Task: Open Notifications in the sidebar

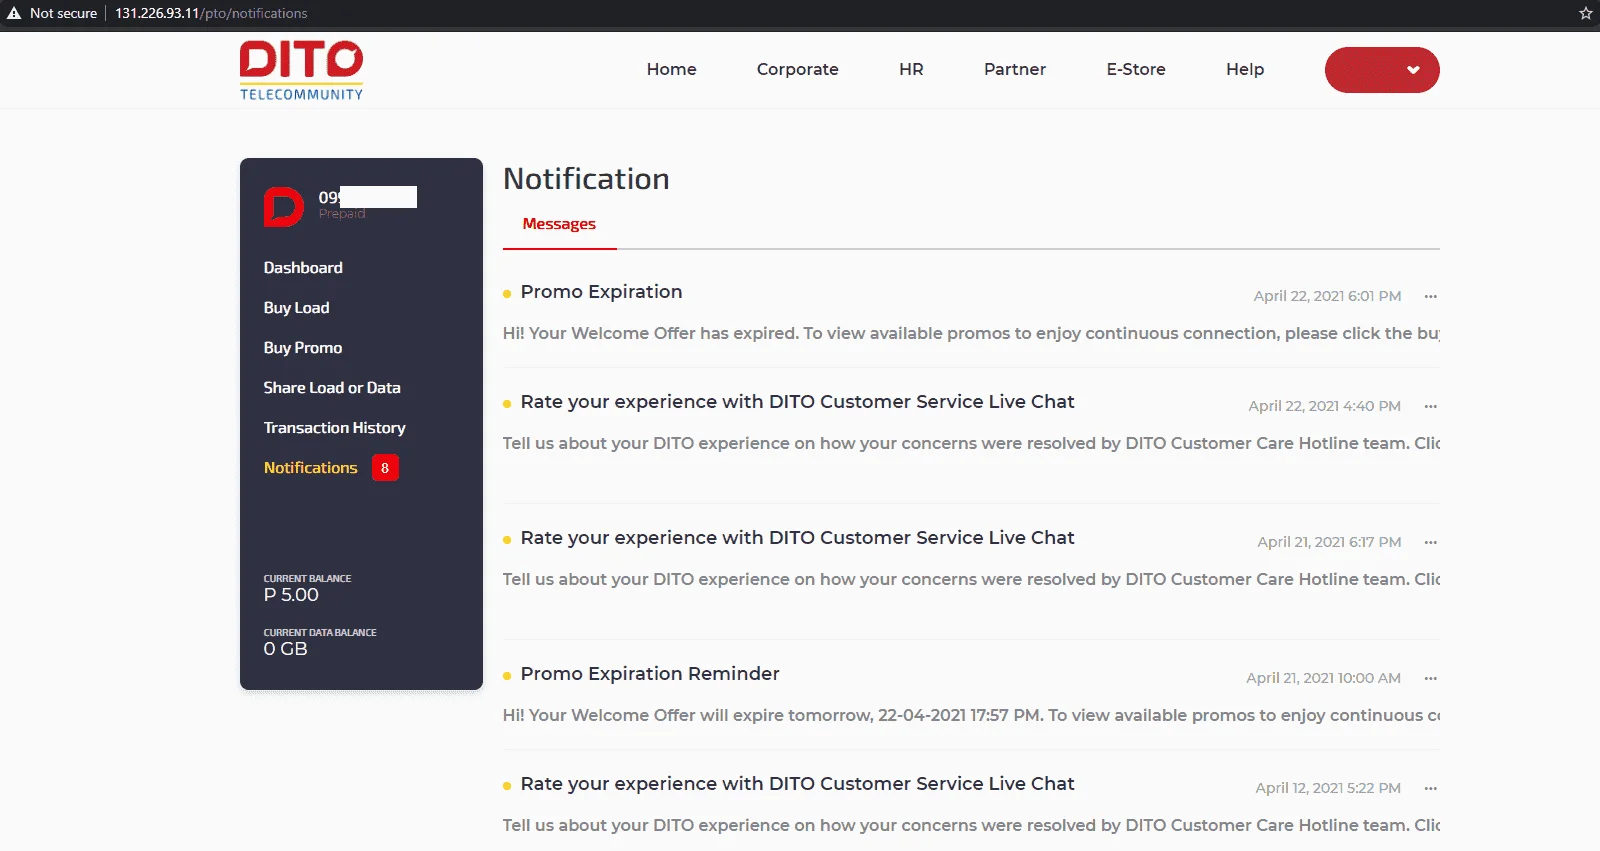Action: click(310, 468)
